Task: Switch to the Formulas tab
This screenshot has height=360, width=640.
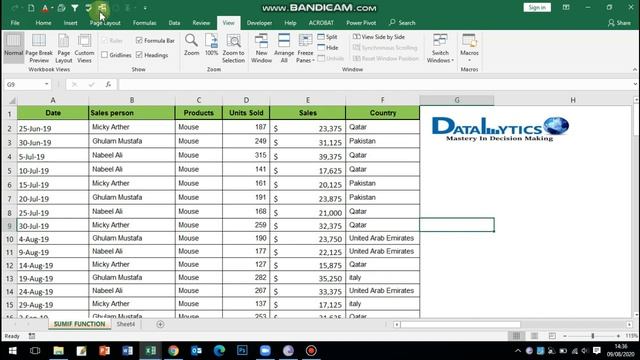Action: (x=144, y=23)
